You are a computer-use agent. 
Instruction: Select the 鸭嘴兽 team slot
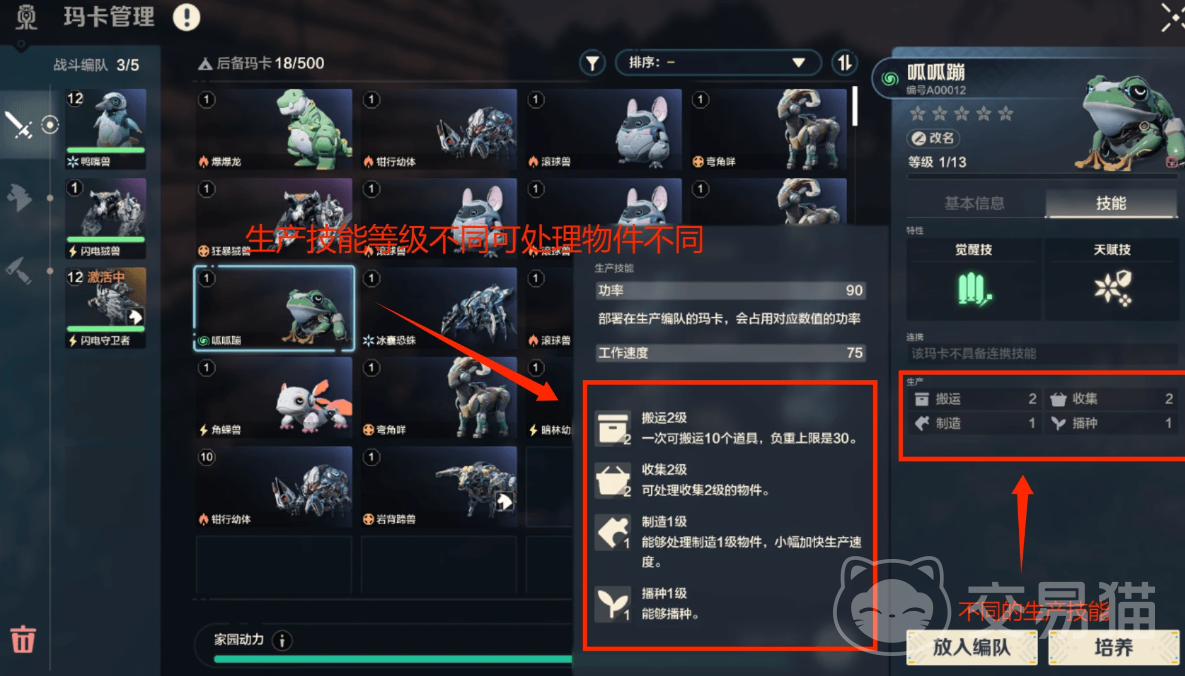coord(105,129)
